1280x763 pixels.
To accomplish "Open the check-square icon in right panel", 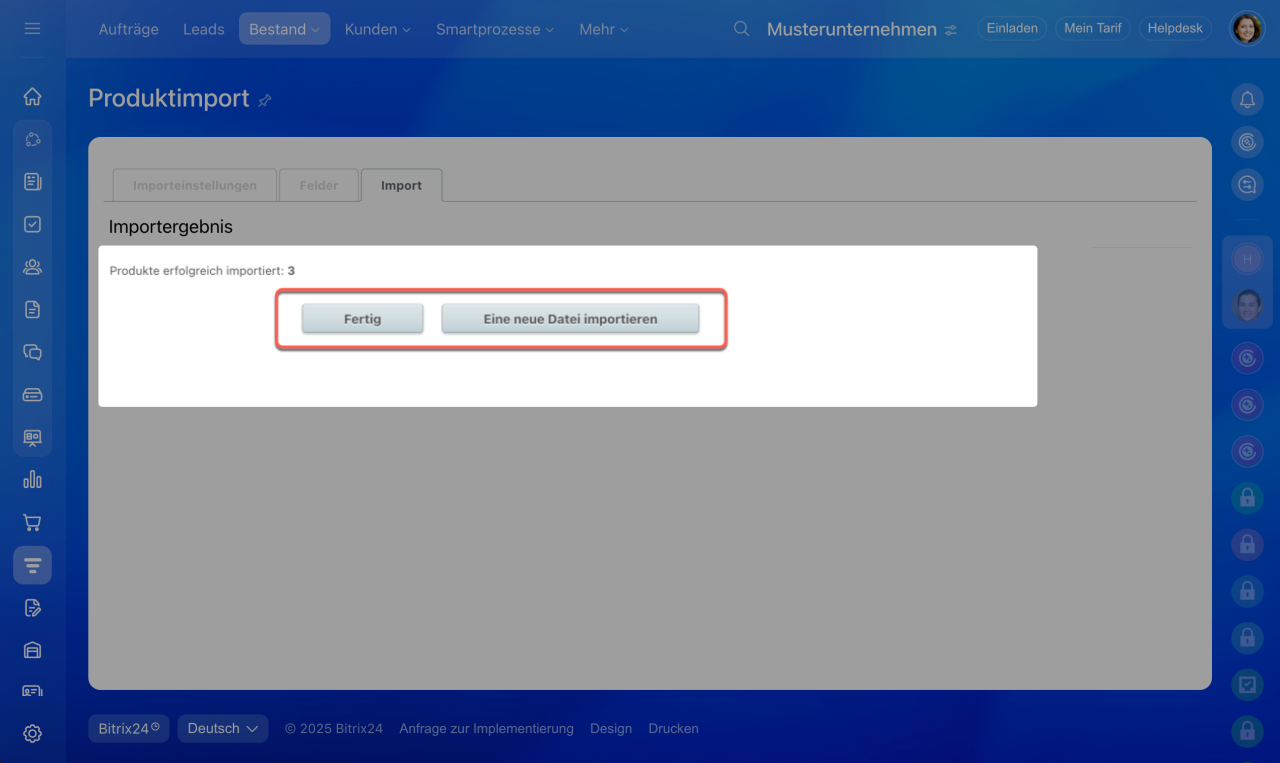I will click(x=1247, y=685).
